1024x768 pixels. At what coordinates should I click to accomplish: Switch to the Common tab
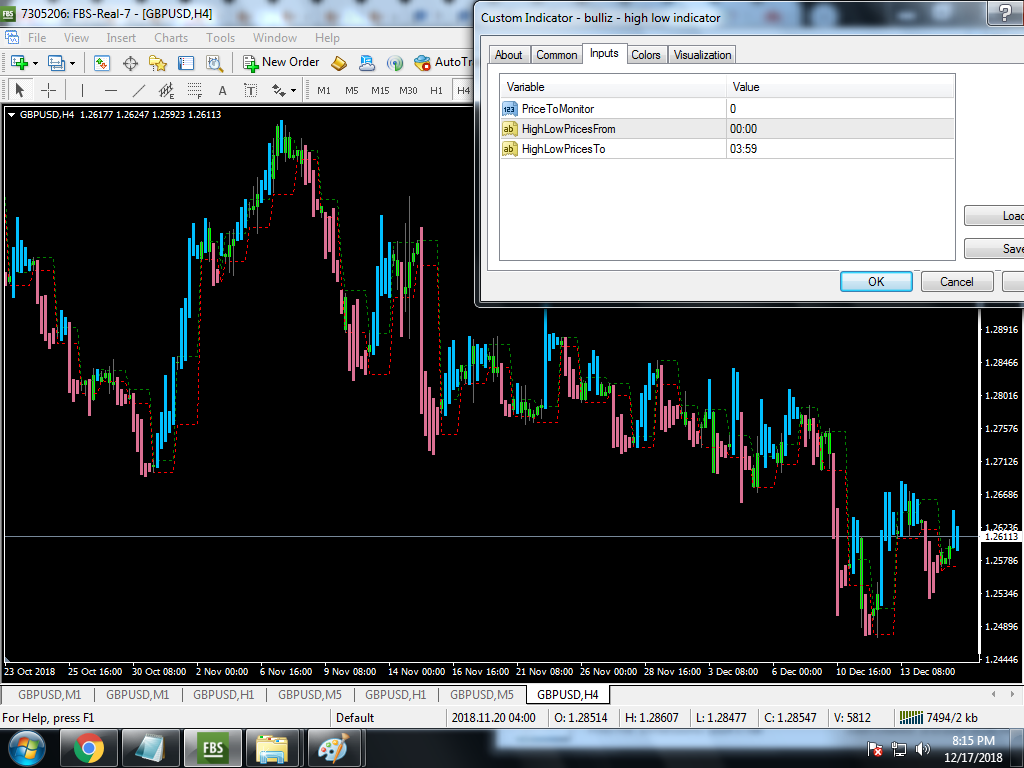[557, 55]
